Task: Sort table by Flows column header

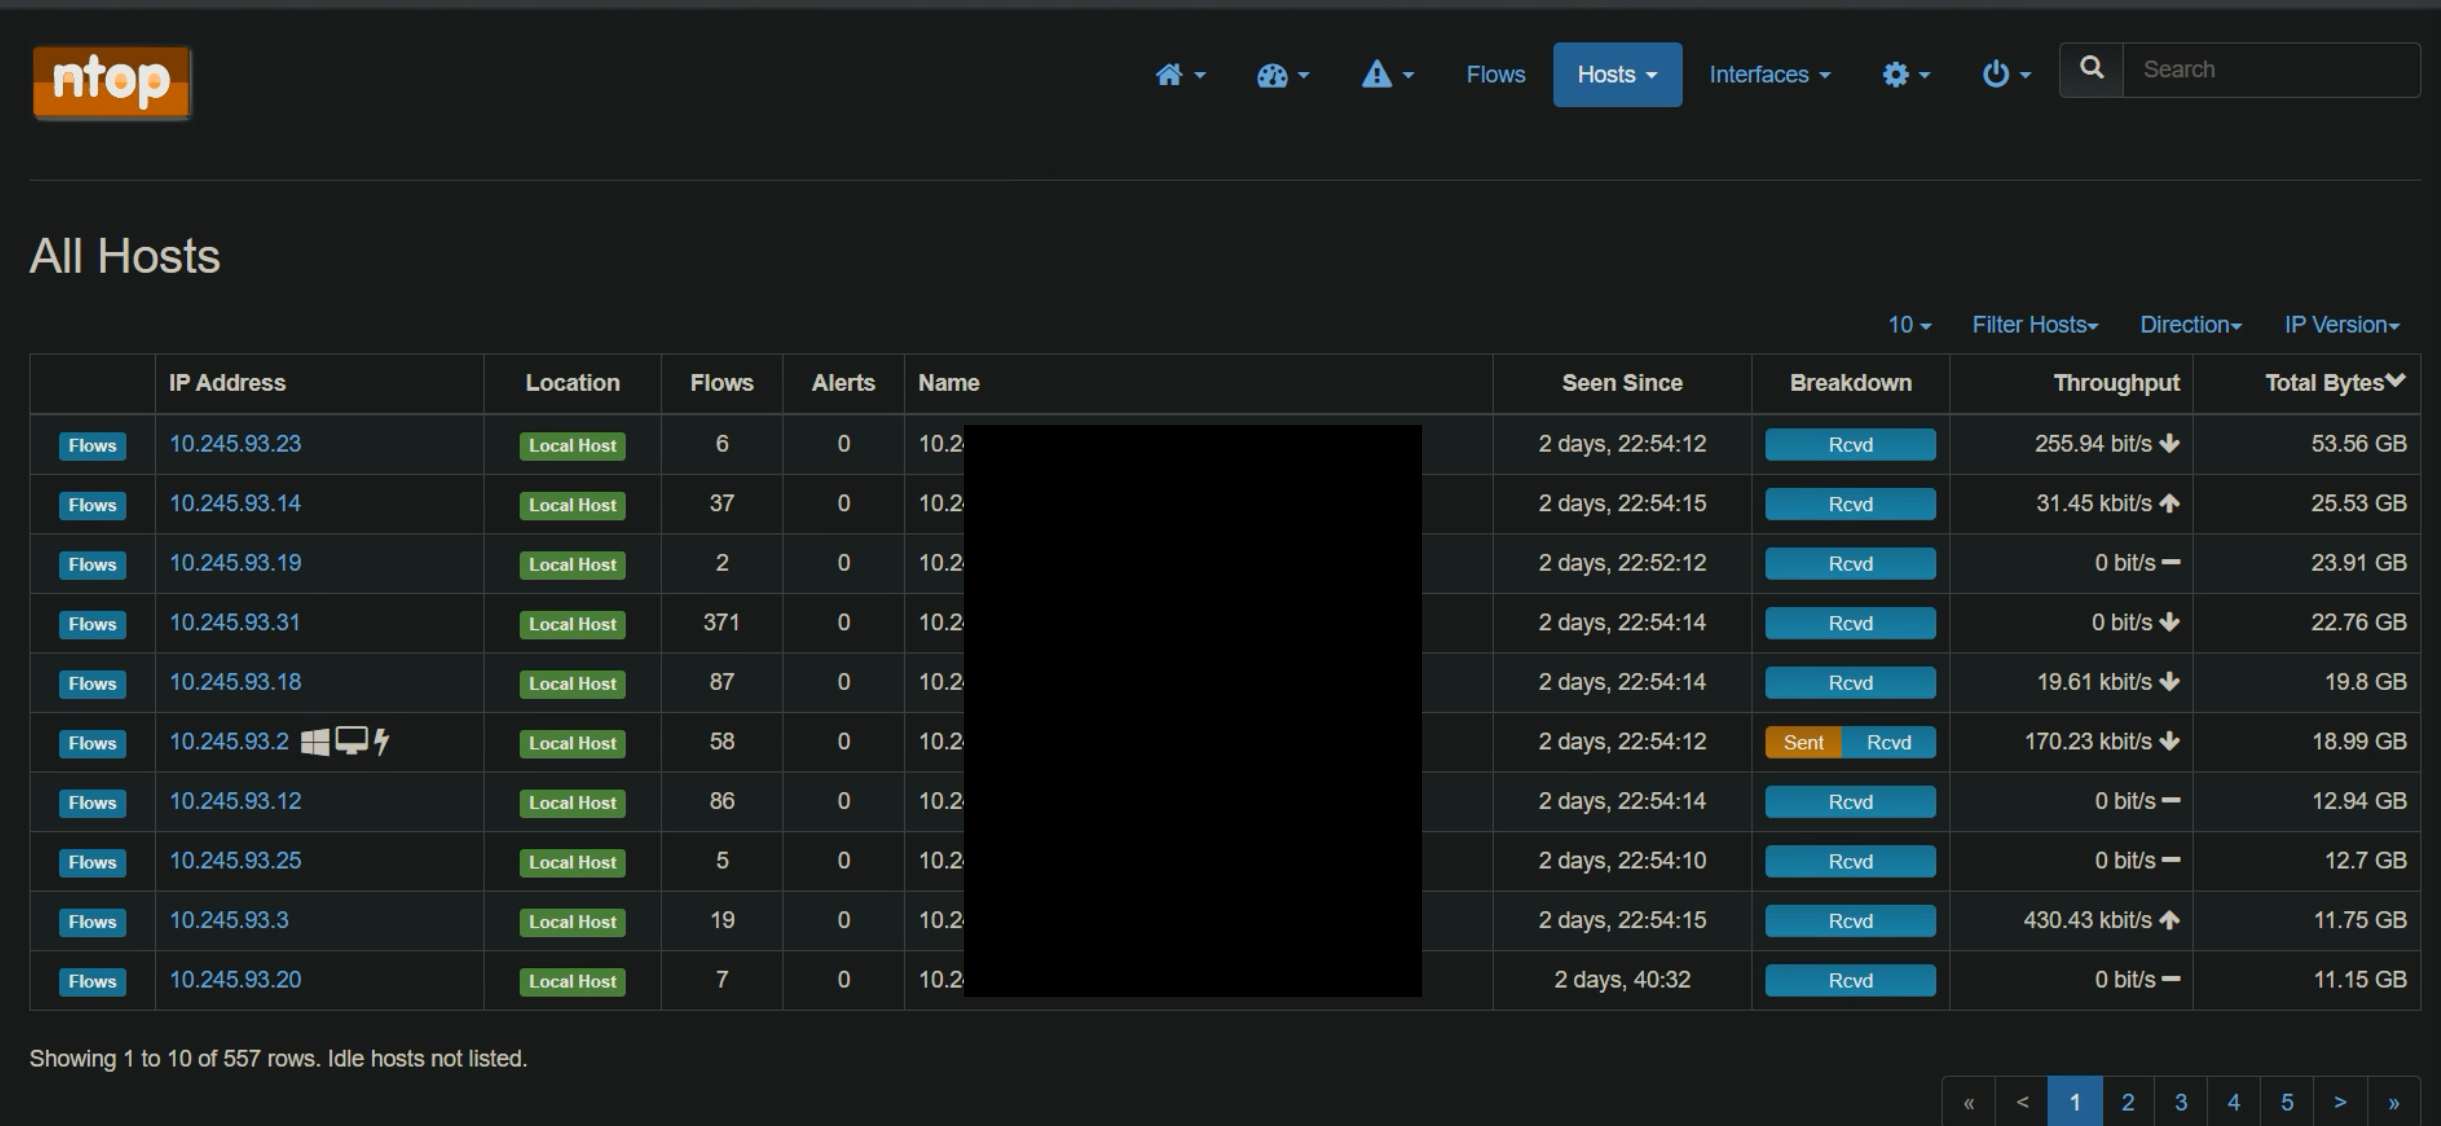Action: pos(721,383)
